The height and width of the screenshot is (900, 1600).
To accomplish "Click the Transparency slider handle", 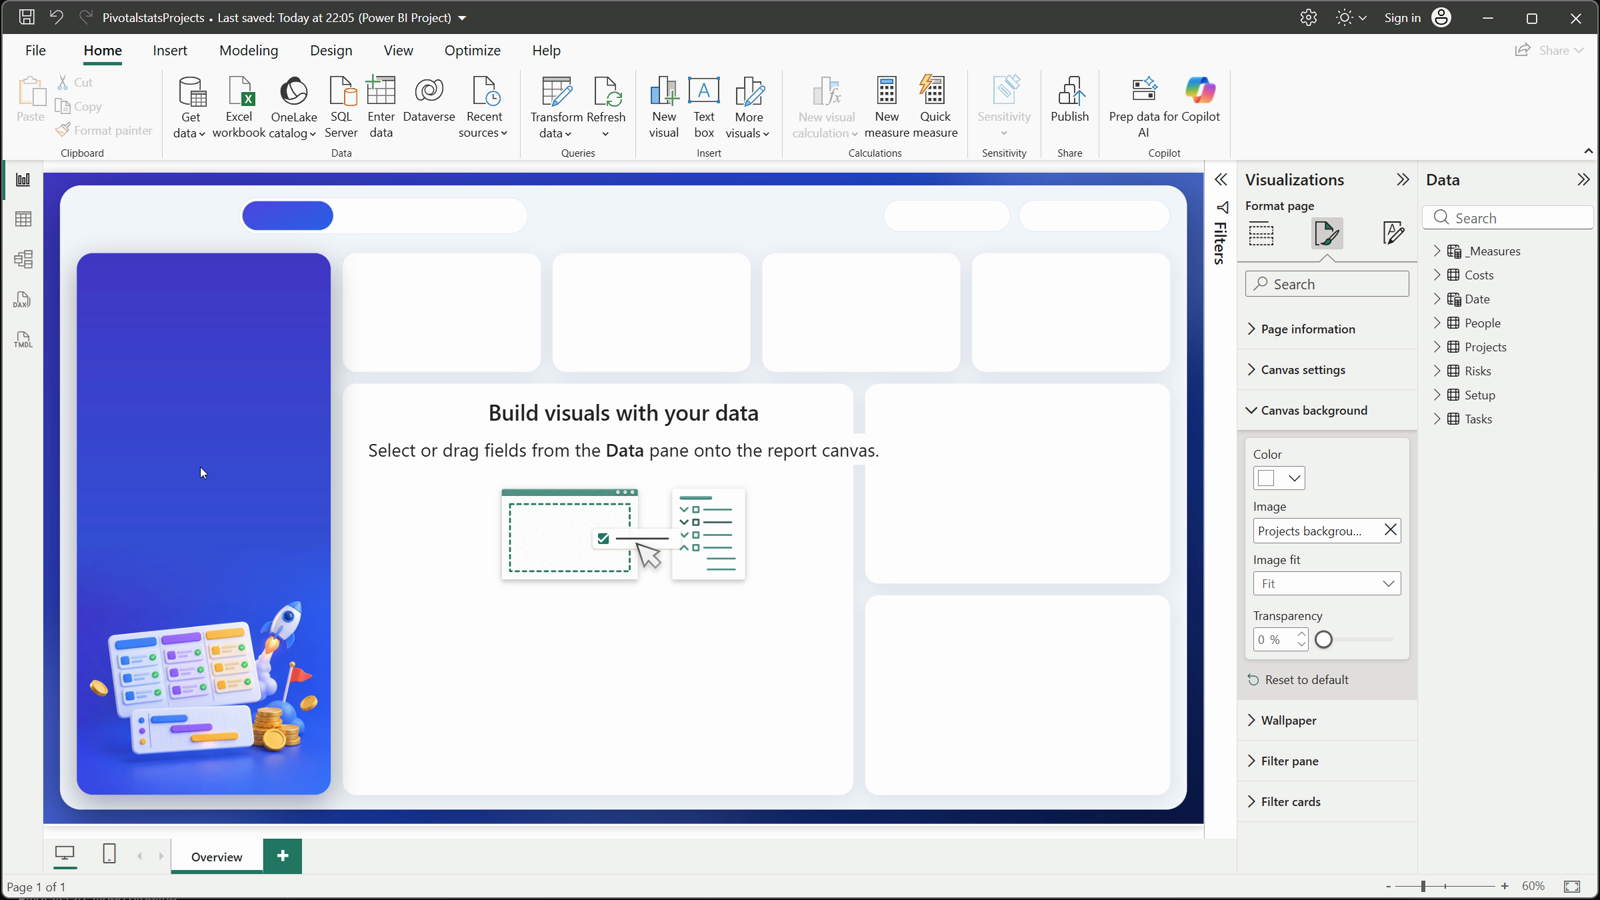I will [1323, 640].
